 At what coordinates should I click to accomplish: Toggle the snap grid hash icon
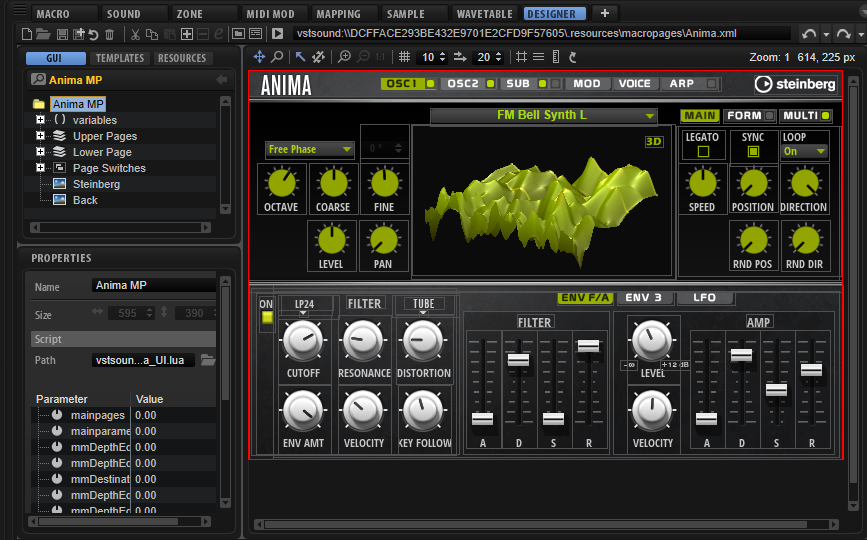point(405,56)
